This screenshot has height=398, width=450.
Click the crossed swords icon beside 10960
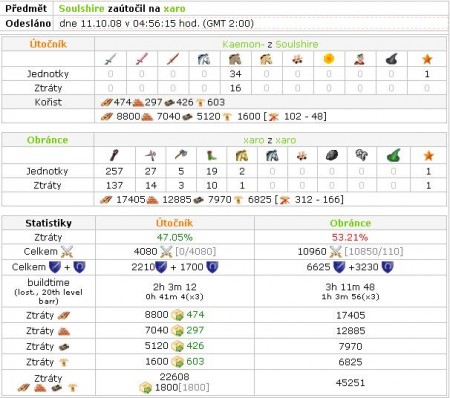335,252
